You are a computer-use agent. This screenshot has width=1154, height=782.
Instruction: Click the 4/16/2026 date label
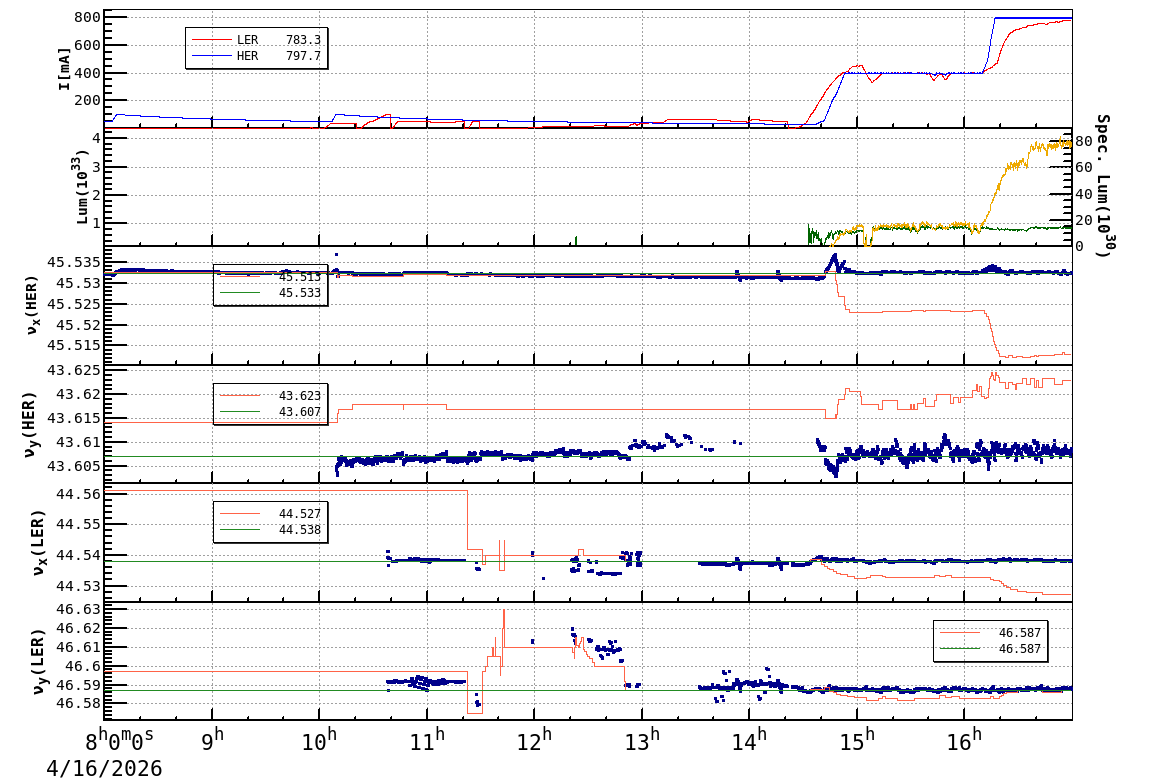tap(105, 769)
